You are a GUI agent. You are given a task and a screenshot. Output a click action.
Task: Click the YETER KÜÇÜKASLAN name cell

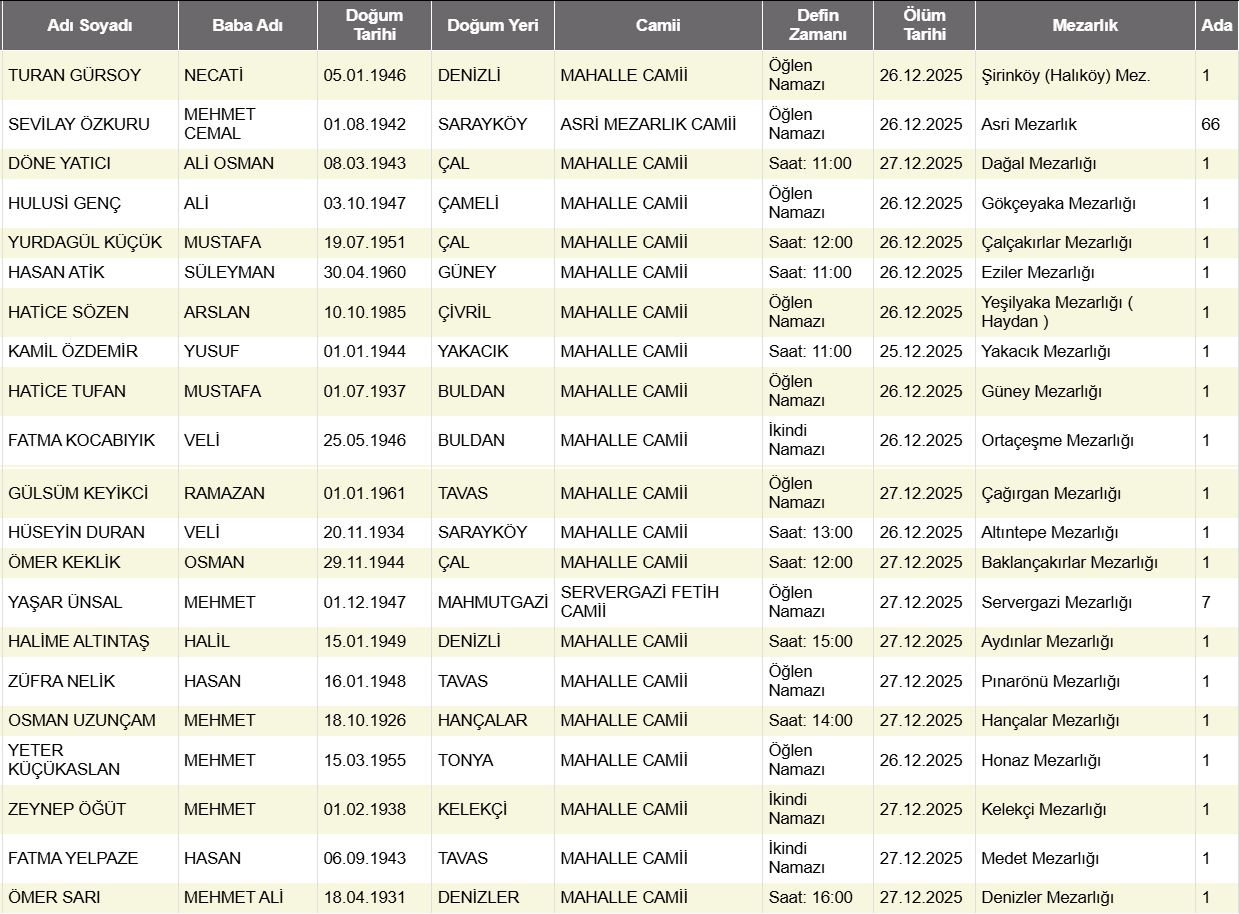point(64,760)
